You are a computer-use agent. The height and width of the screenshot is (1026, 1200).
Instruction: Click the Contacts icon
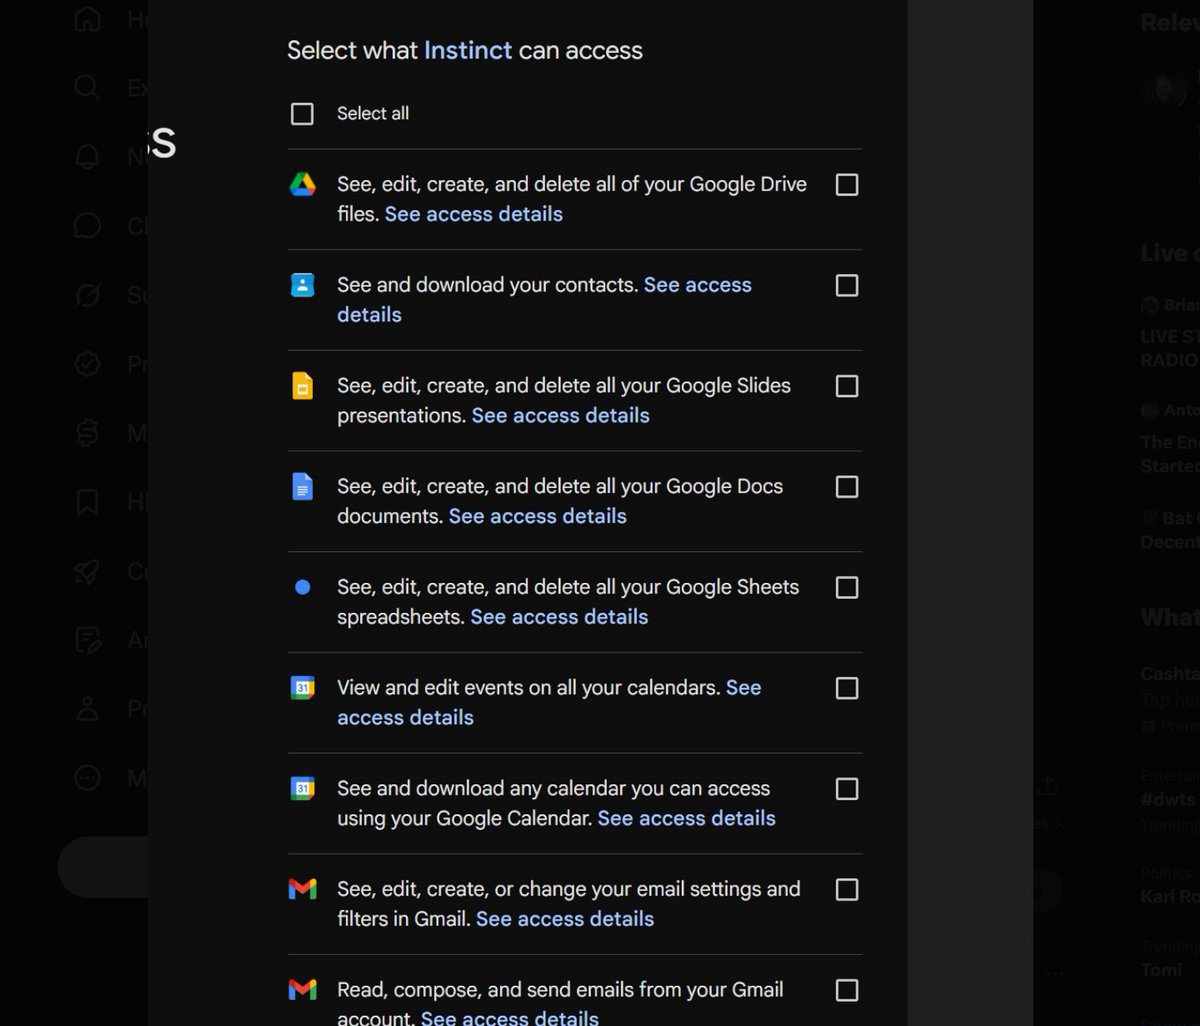302,285
